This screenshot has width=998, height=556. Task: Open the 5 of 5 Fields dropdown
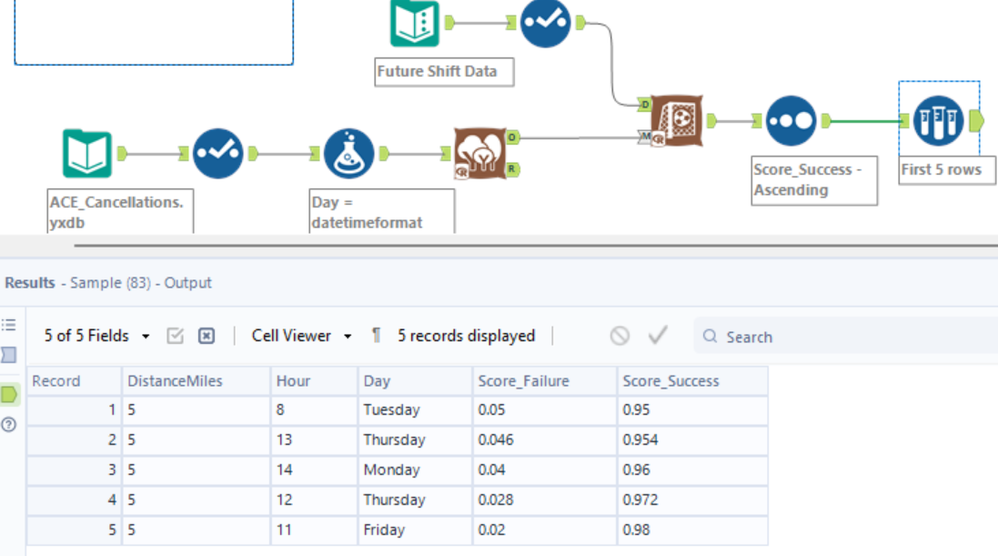pyautogui.click(x=97, y=336)
